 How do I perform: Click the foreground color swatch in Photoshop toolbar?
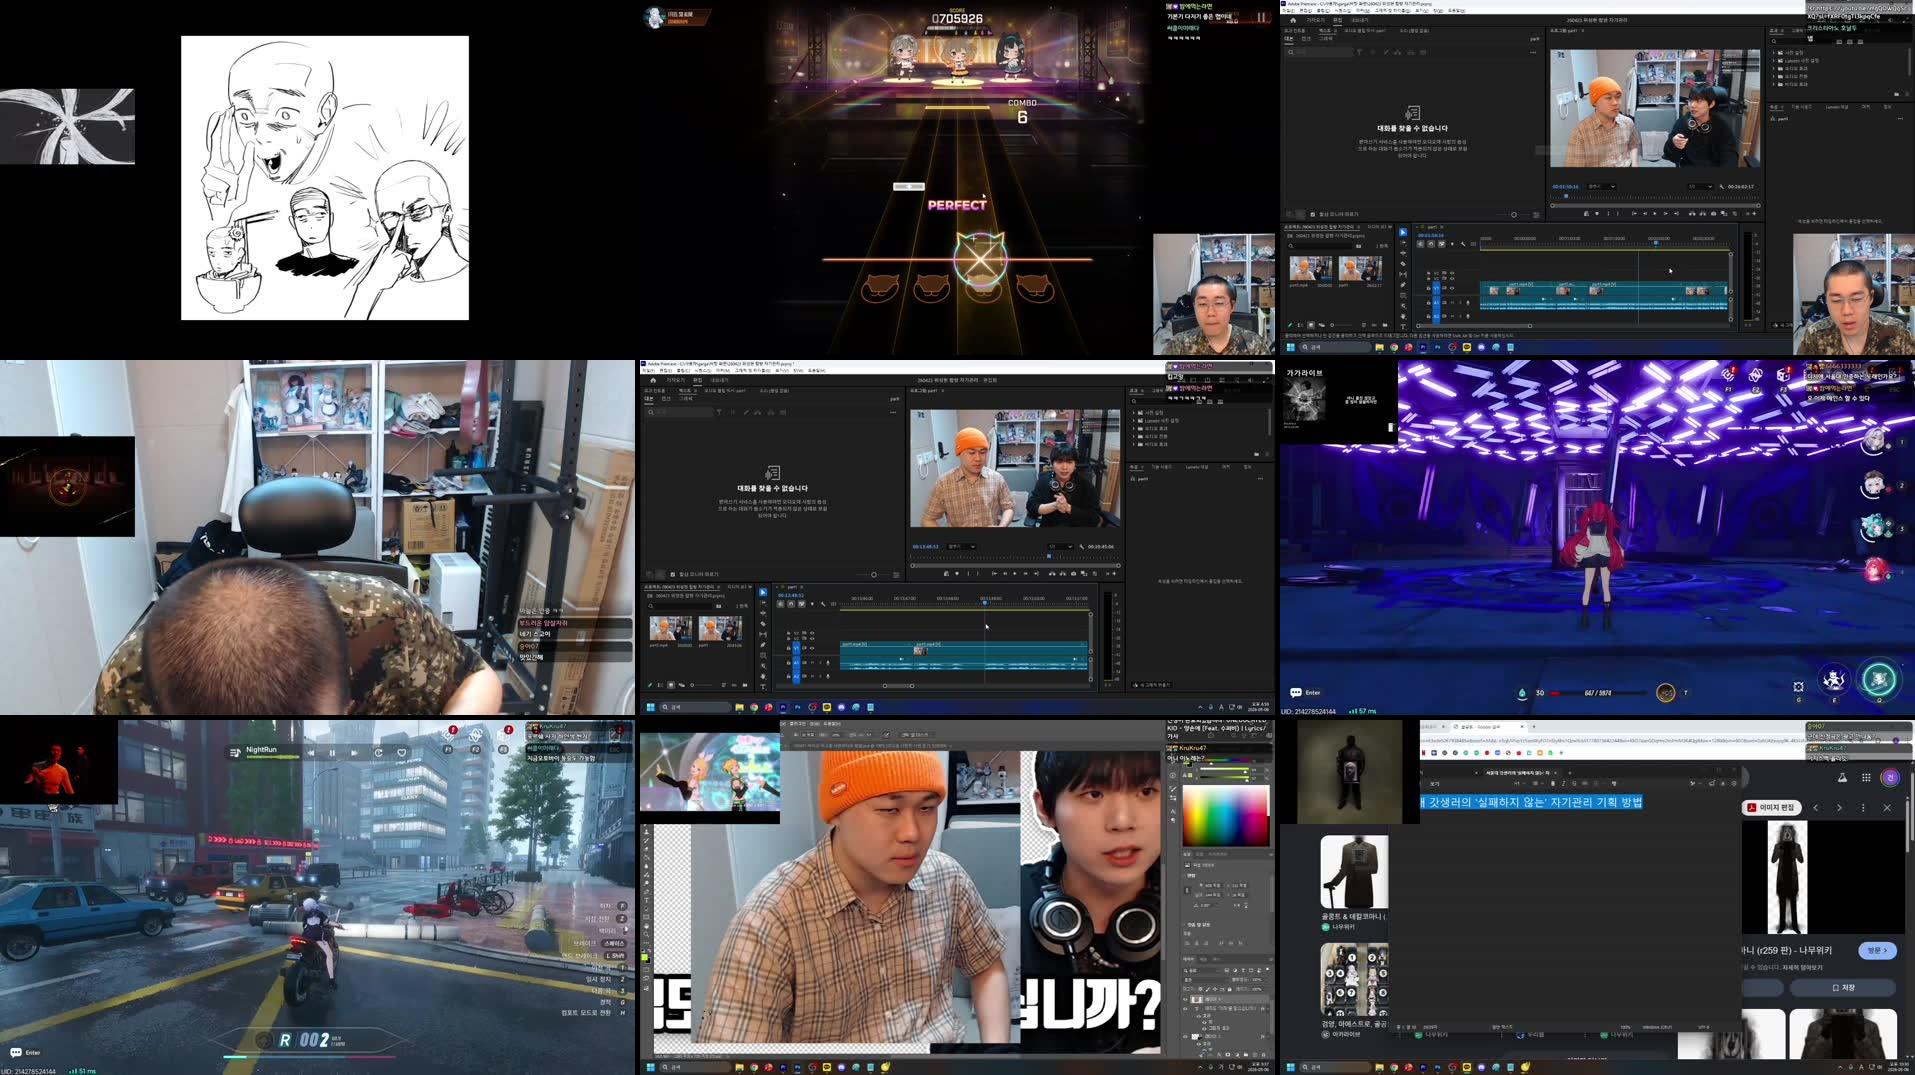point(645,956)
